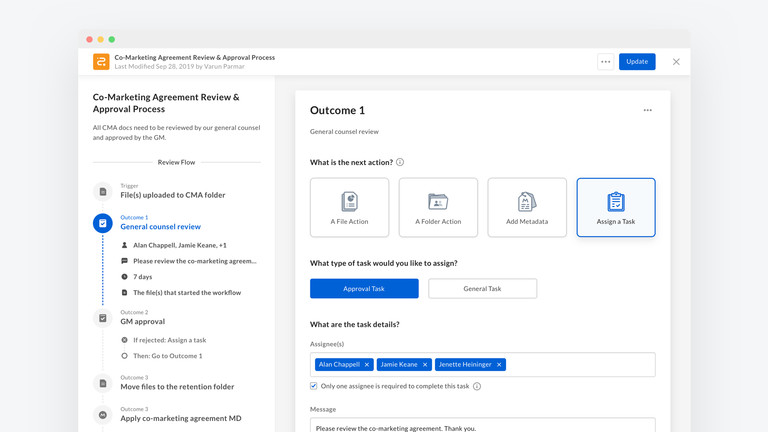Click the orange workflow logo icon

(x=101, y=62)
